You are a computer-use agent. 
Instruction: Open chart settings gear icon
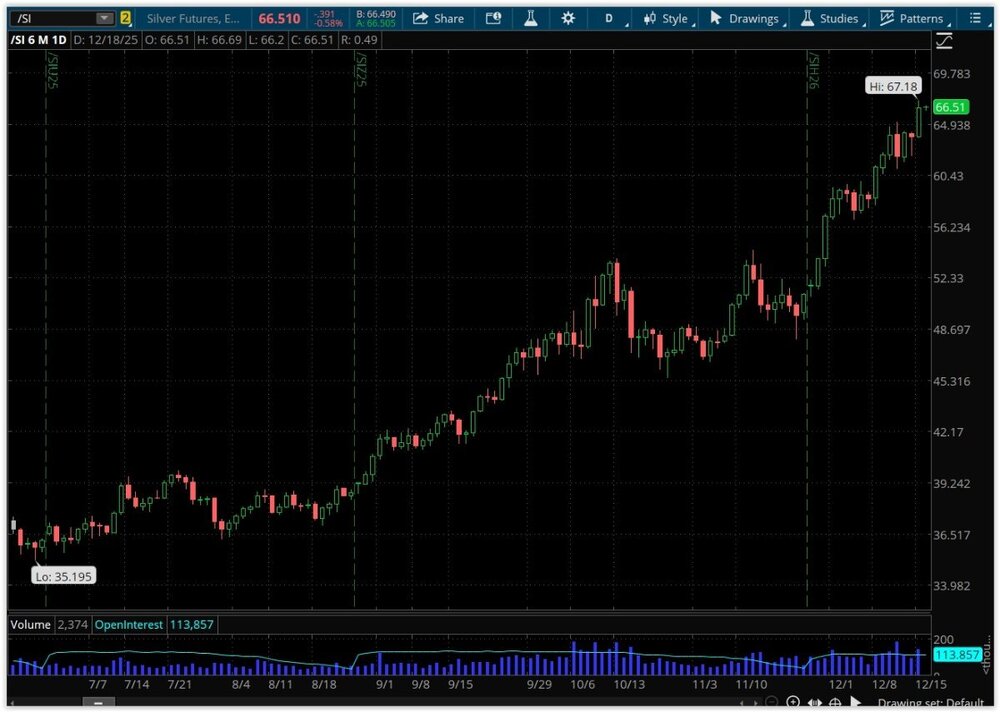click(x=568, y=18)
